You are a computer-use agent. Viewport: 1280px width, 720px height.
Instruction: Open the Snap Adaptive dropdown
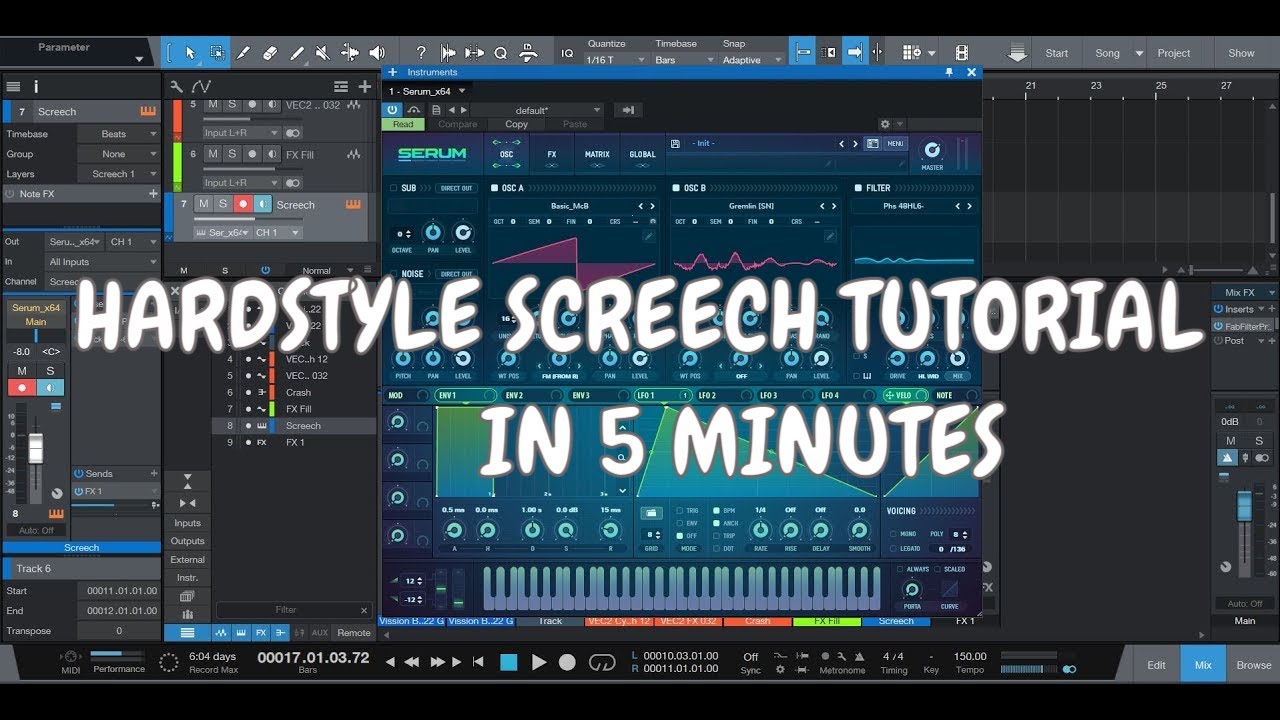[x=750, y=60]
